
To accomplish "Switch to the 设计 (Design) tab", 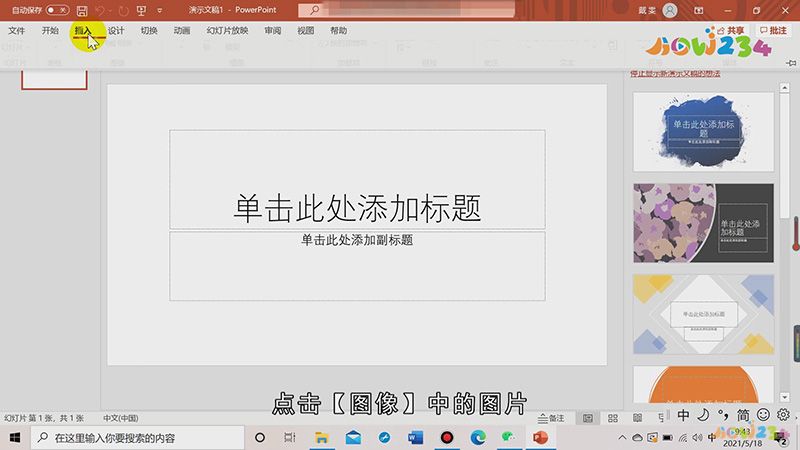I will tap(116, 31).
